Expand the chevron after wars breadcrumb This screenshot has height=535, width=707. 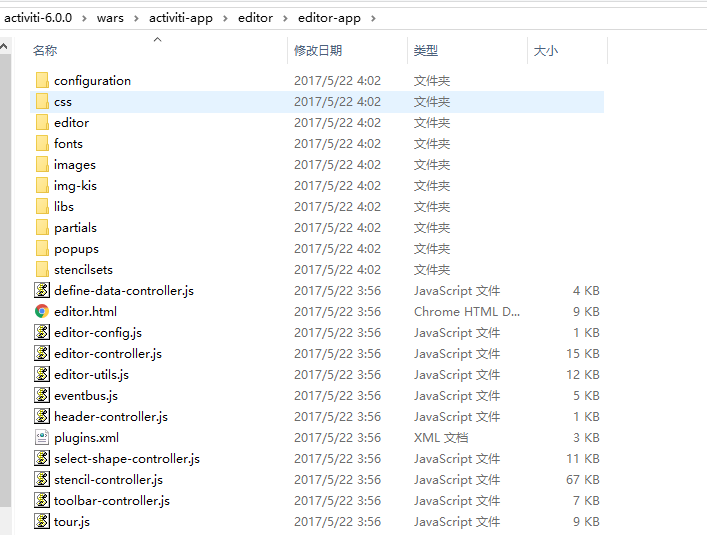click(136, 18)
